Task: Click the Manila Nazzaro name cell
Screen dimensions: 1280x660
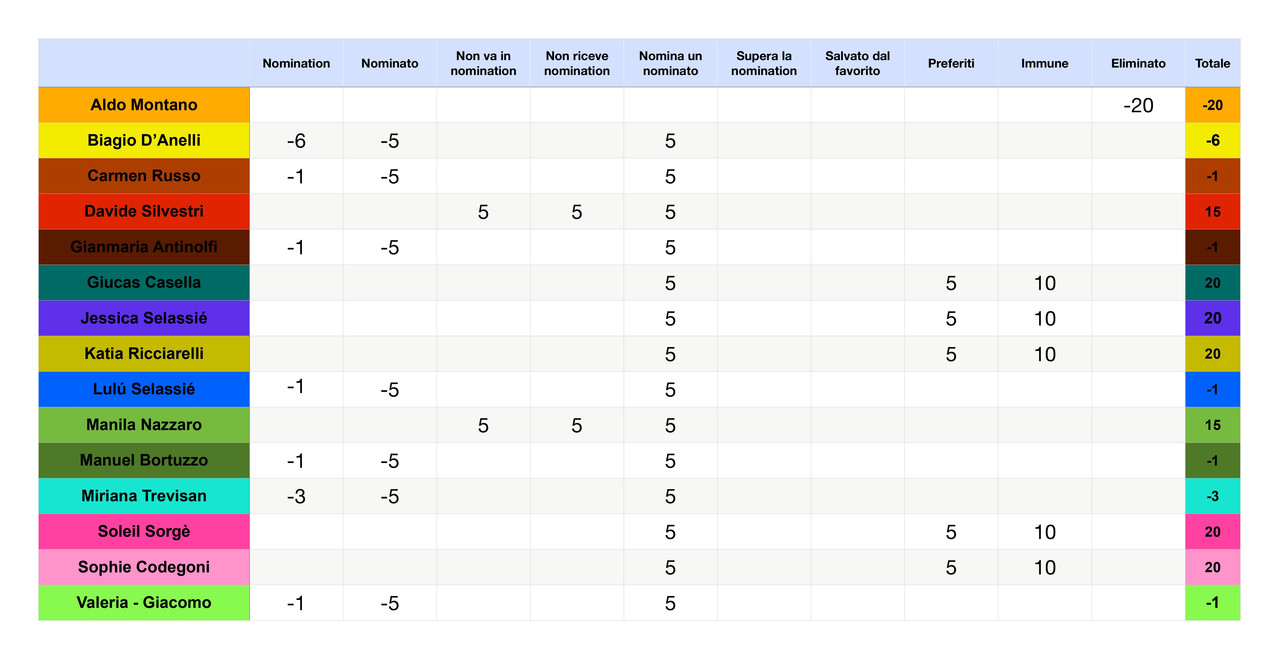Action: click(x=144, y=425)
